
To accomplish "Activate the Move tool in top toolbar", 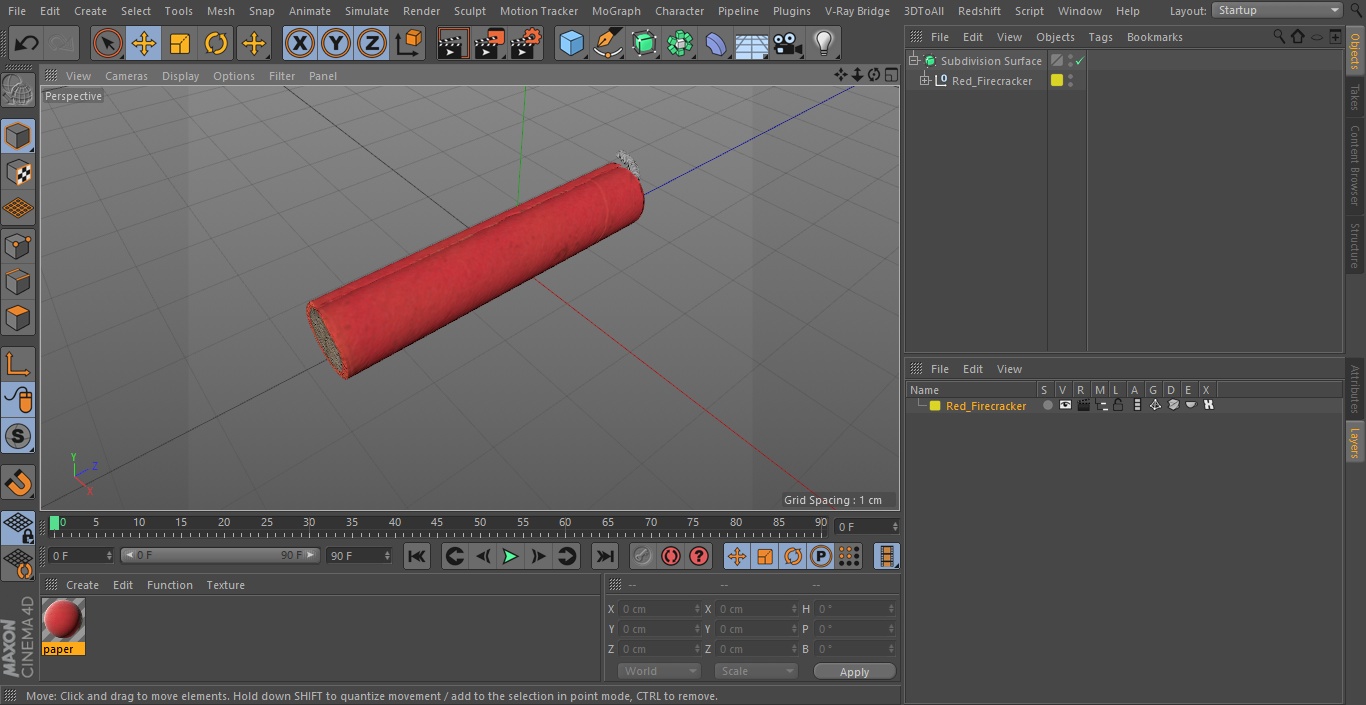I will click(144, 43).
